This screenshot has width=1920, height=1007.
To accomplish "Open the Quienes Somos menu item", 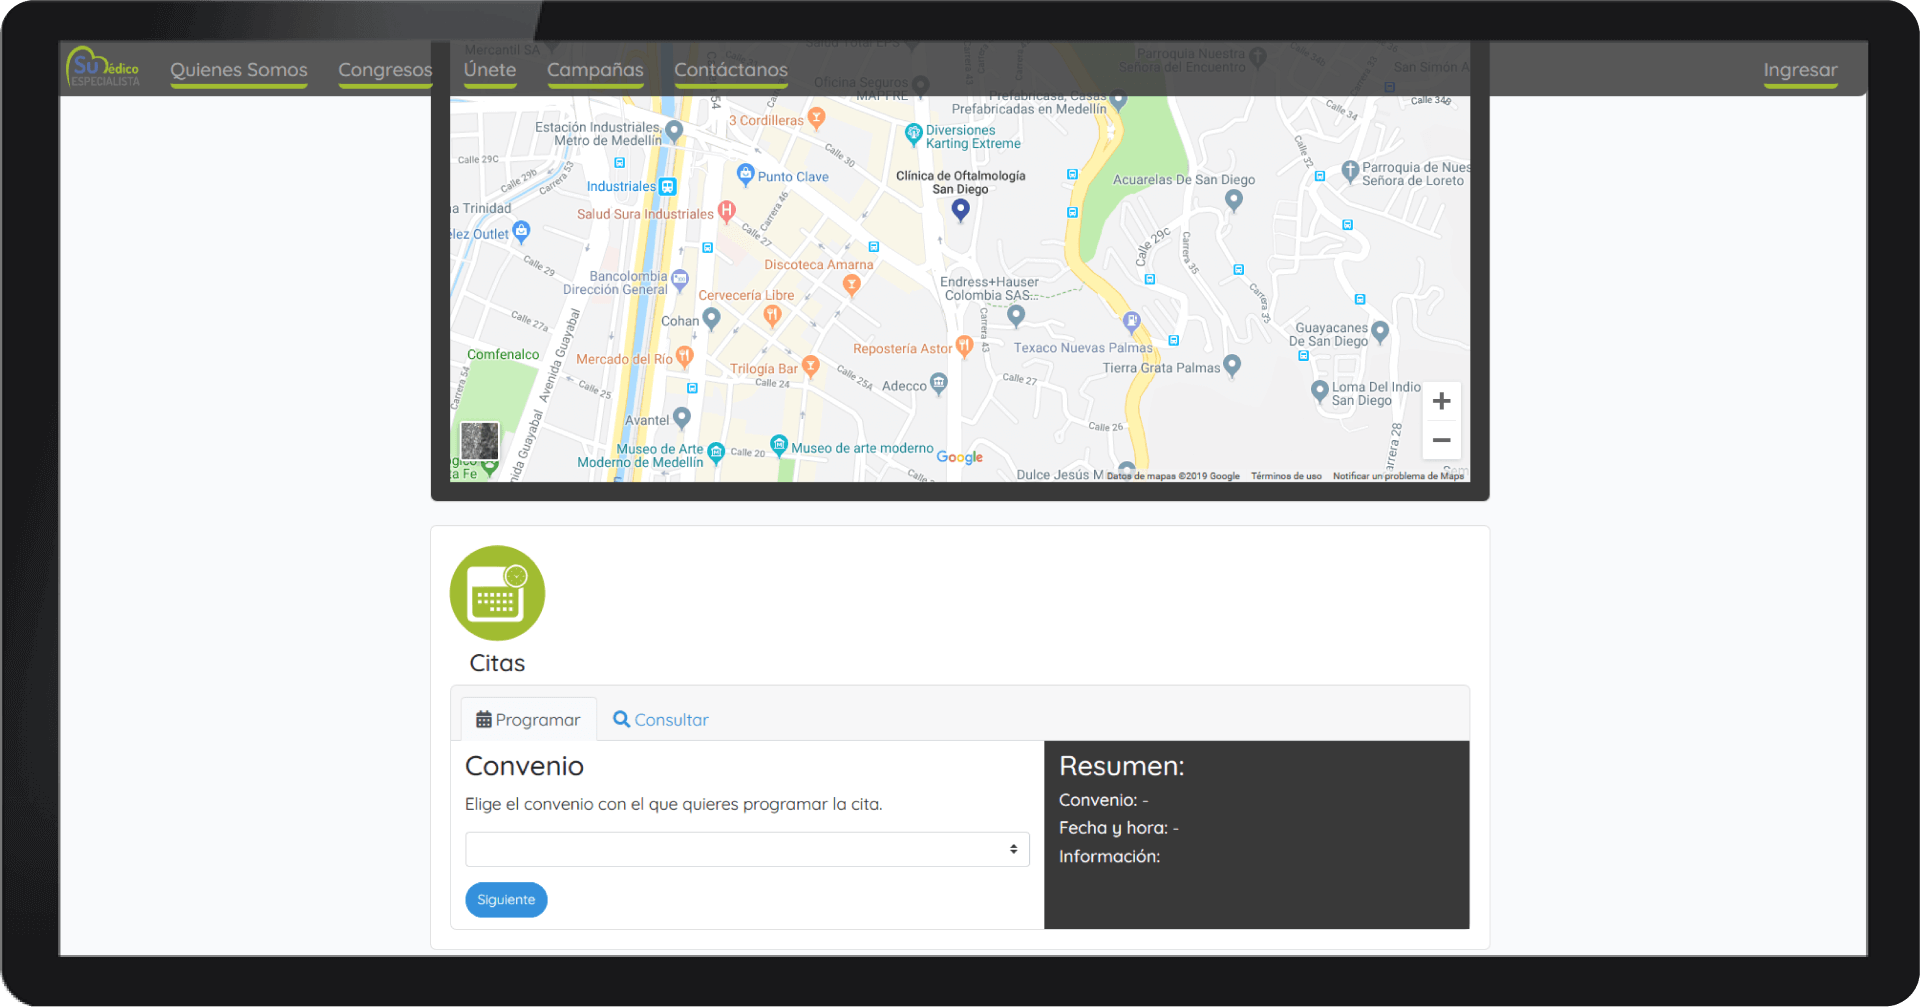I will [239, 70].
